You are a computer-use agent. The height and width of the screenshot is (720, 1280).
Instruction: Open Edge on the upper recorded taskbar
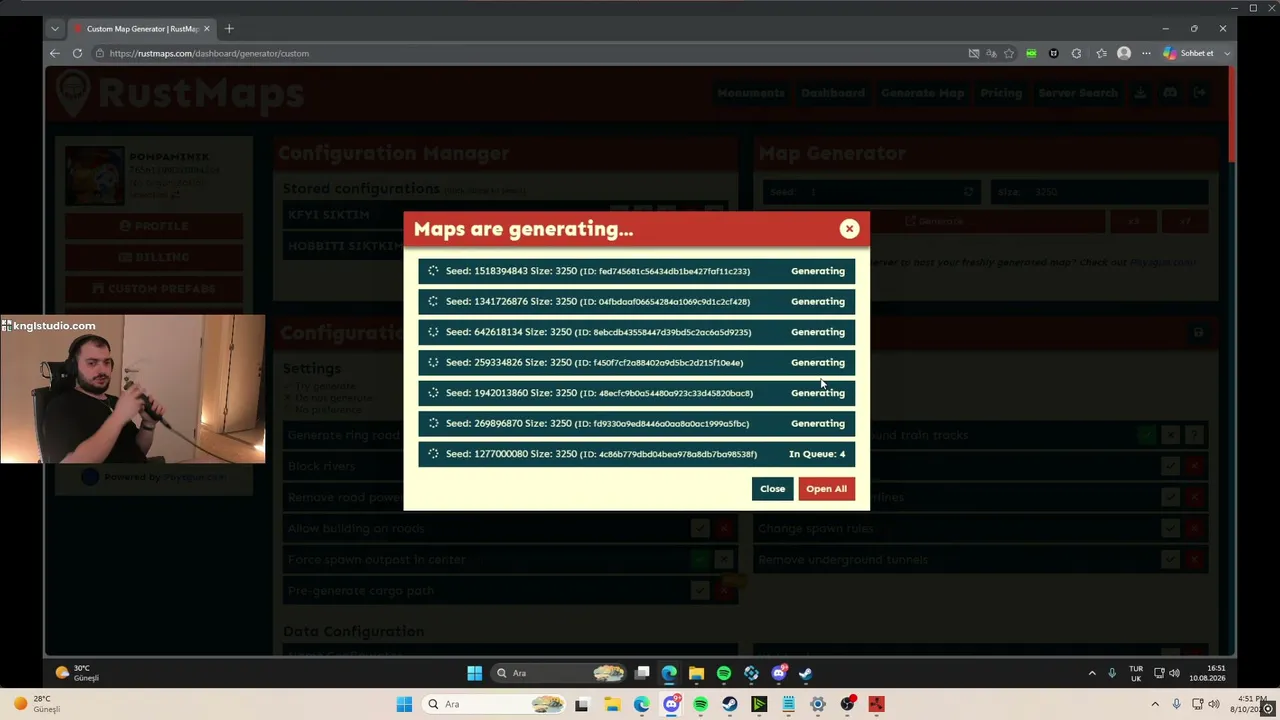coord(669,673)
